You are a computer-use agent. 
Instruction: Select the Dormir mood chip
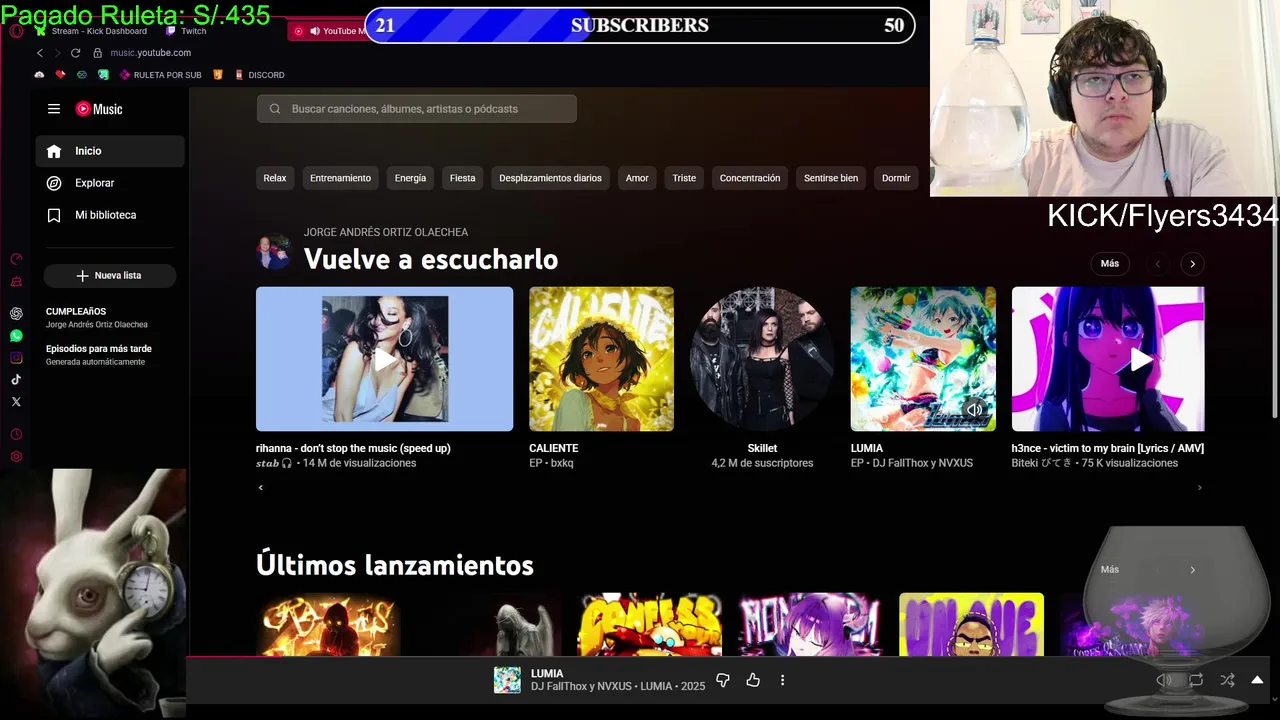click(x=896, y=178)
